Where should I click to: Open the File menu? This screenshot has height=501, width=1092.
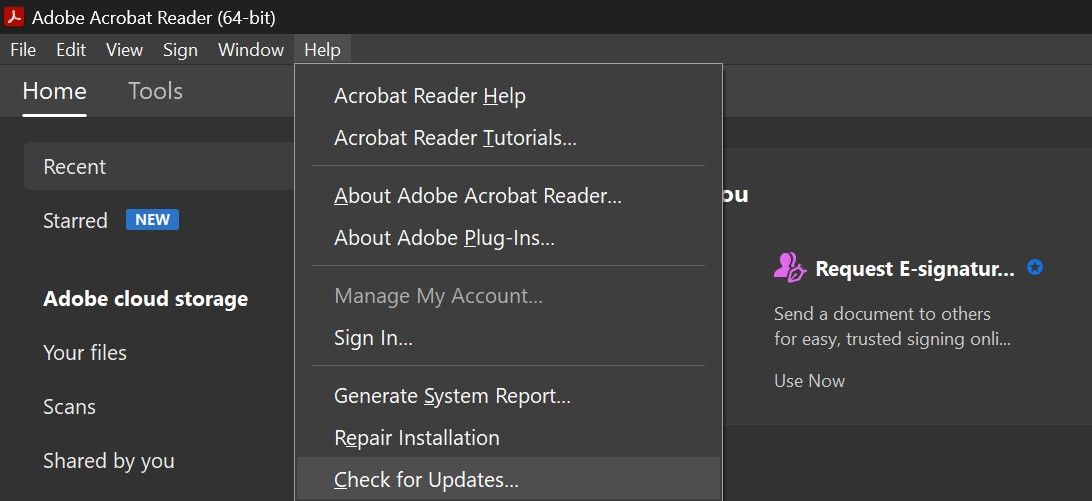click(x=22, y=49)
